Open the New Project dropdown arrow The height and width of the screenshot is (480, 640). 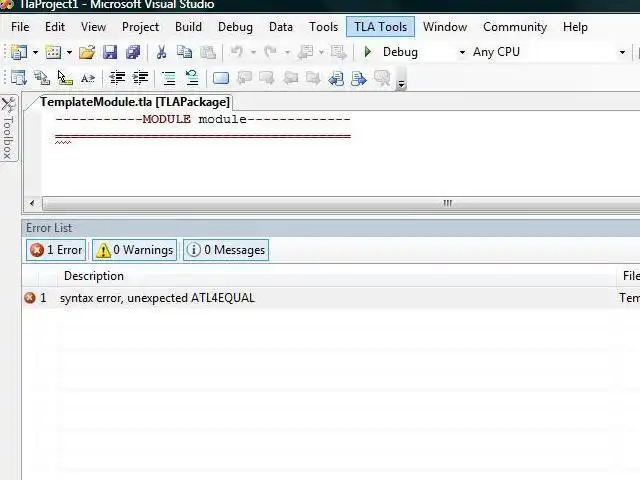[x=36, y=52]
